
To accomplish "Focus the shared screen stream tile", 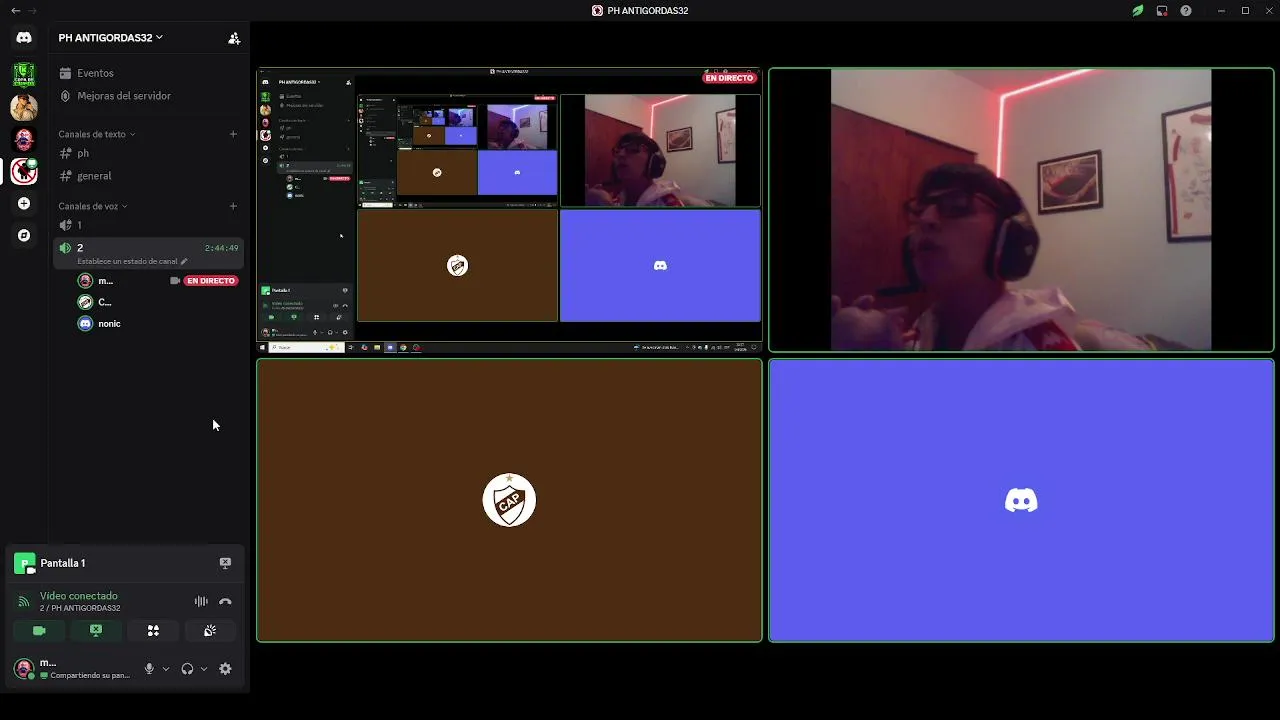I will pos(509,210).
